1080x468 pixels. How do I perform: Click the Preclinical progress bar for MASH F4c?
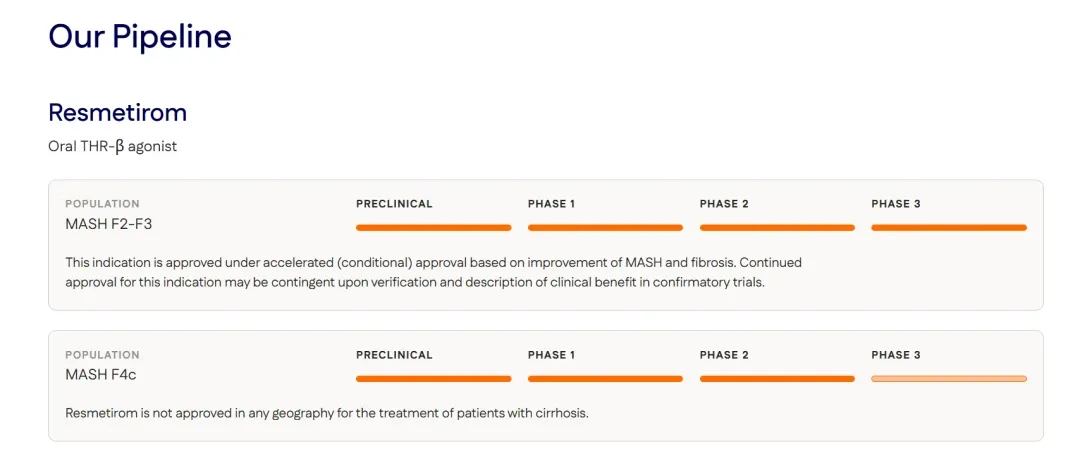point(433,378)
